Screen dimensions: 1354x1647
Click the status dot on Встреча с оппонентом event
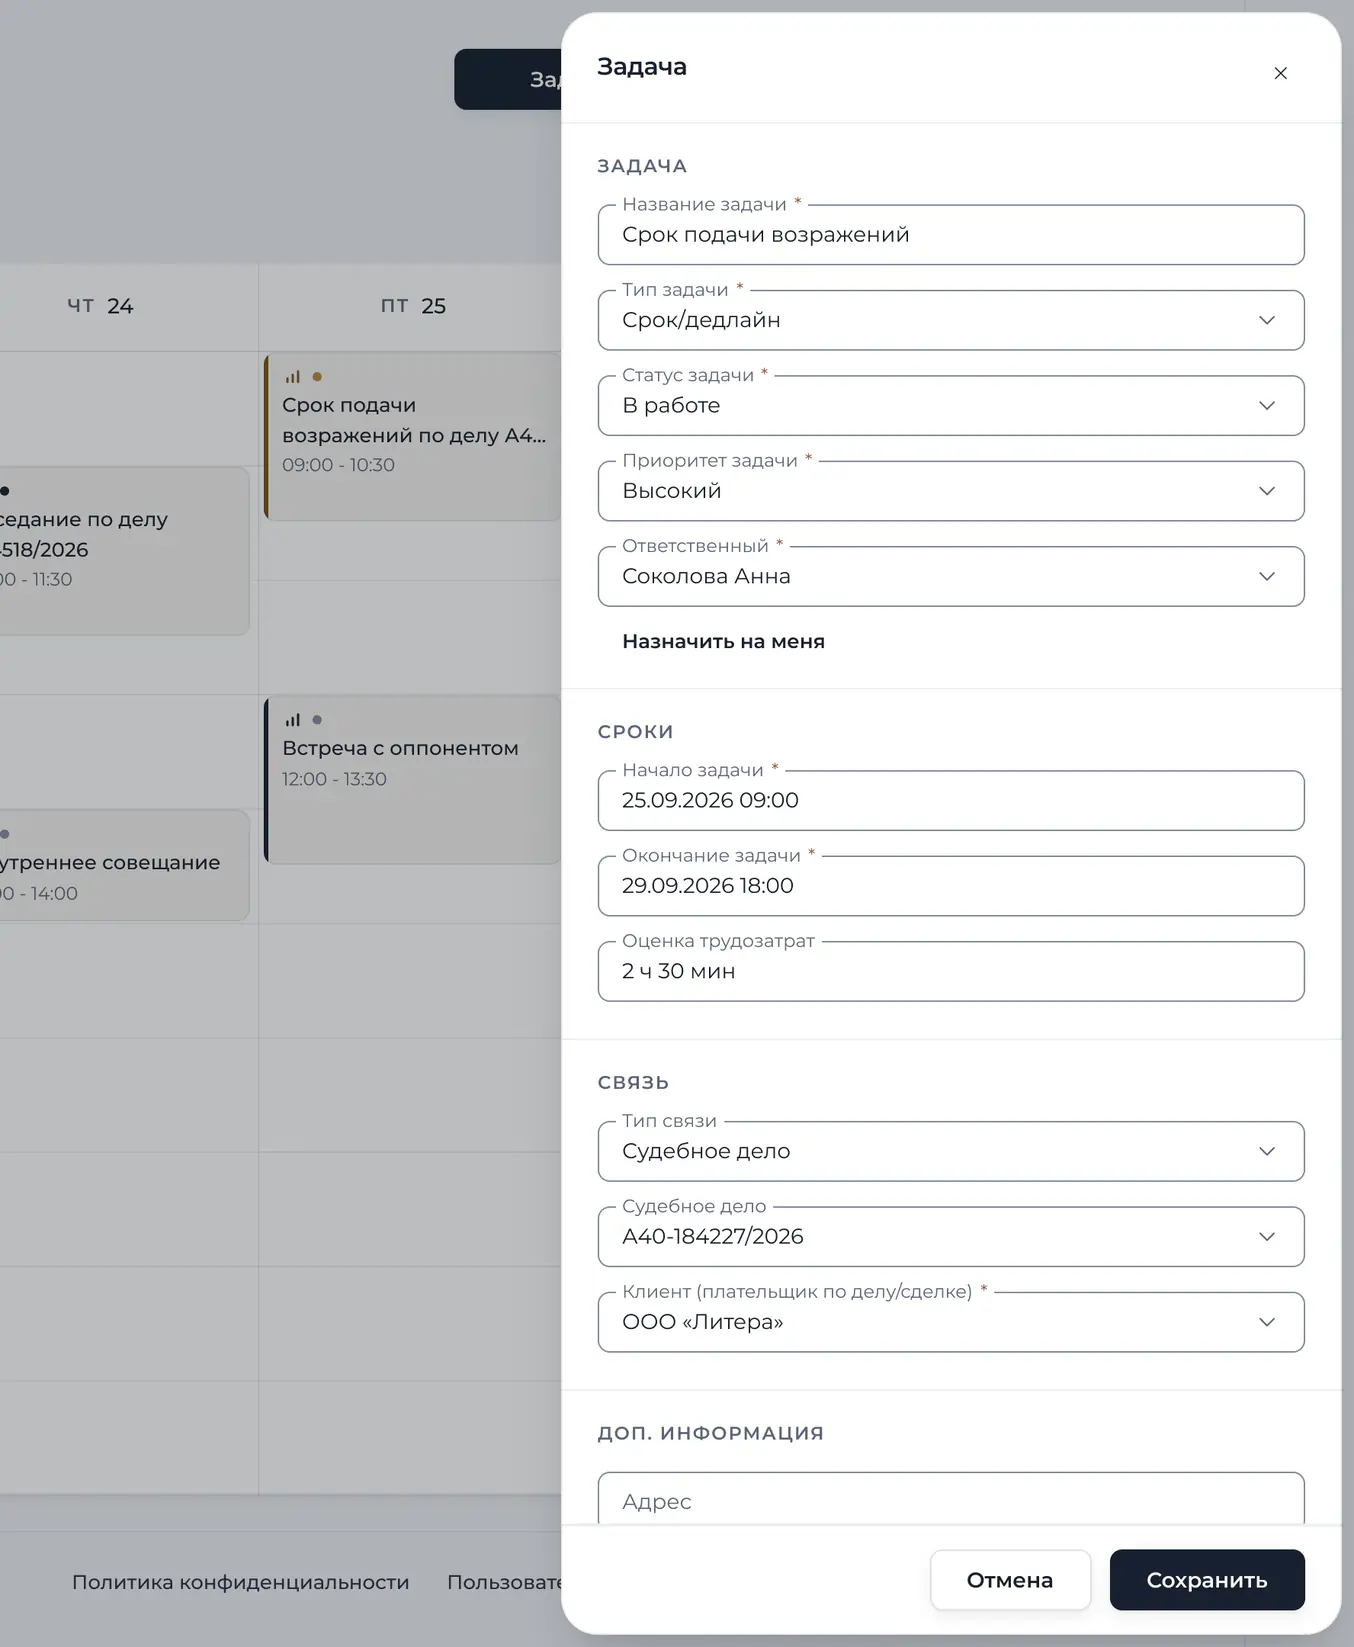tap(317, 720)
